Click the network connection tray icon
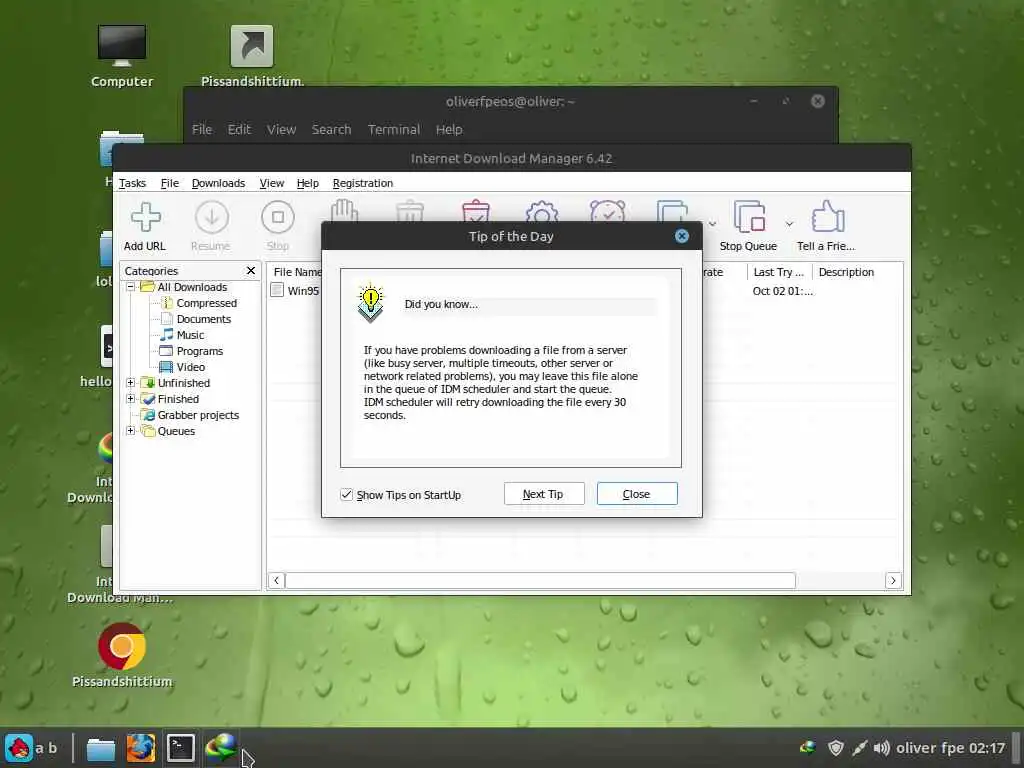This screenshot has width=1024, height=768. click(x=859, y=748)
